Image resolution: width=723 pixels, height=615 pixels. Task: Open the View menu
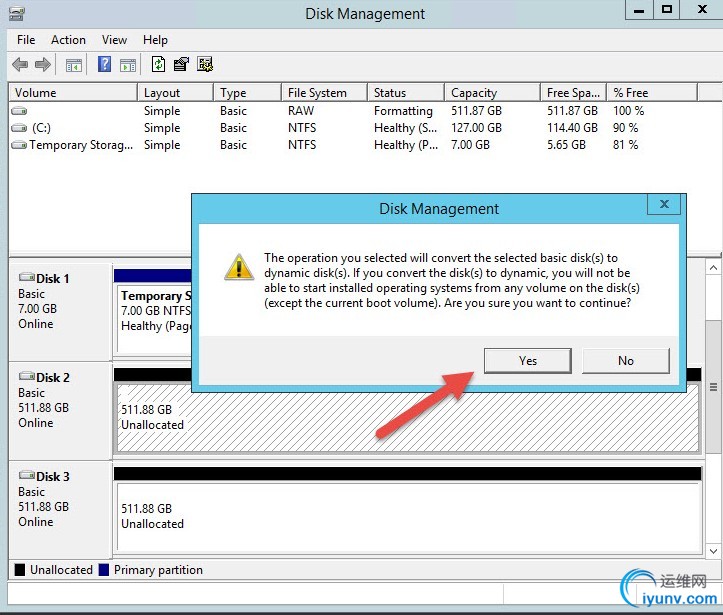tap(114, 40)
